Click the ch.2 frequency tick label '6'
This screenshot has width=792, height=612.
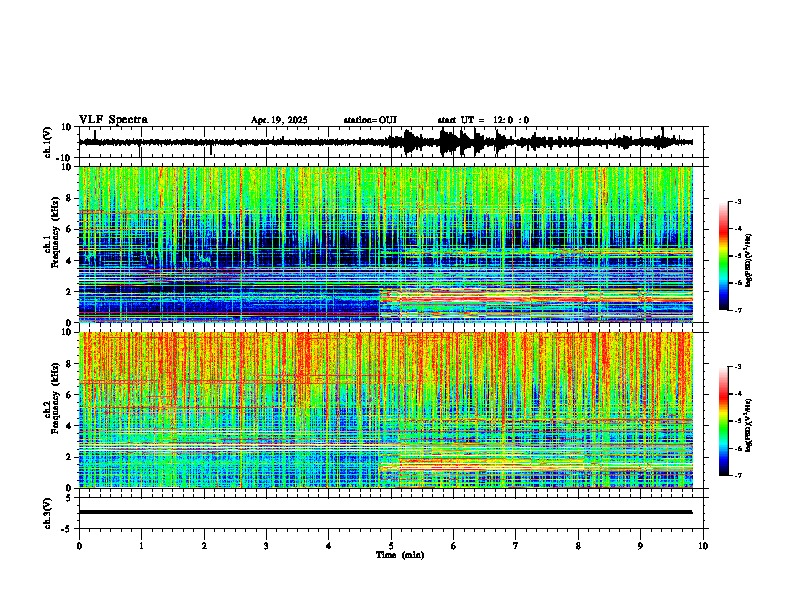click(x=69, y=395)
